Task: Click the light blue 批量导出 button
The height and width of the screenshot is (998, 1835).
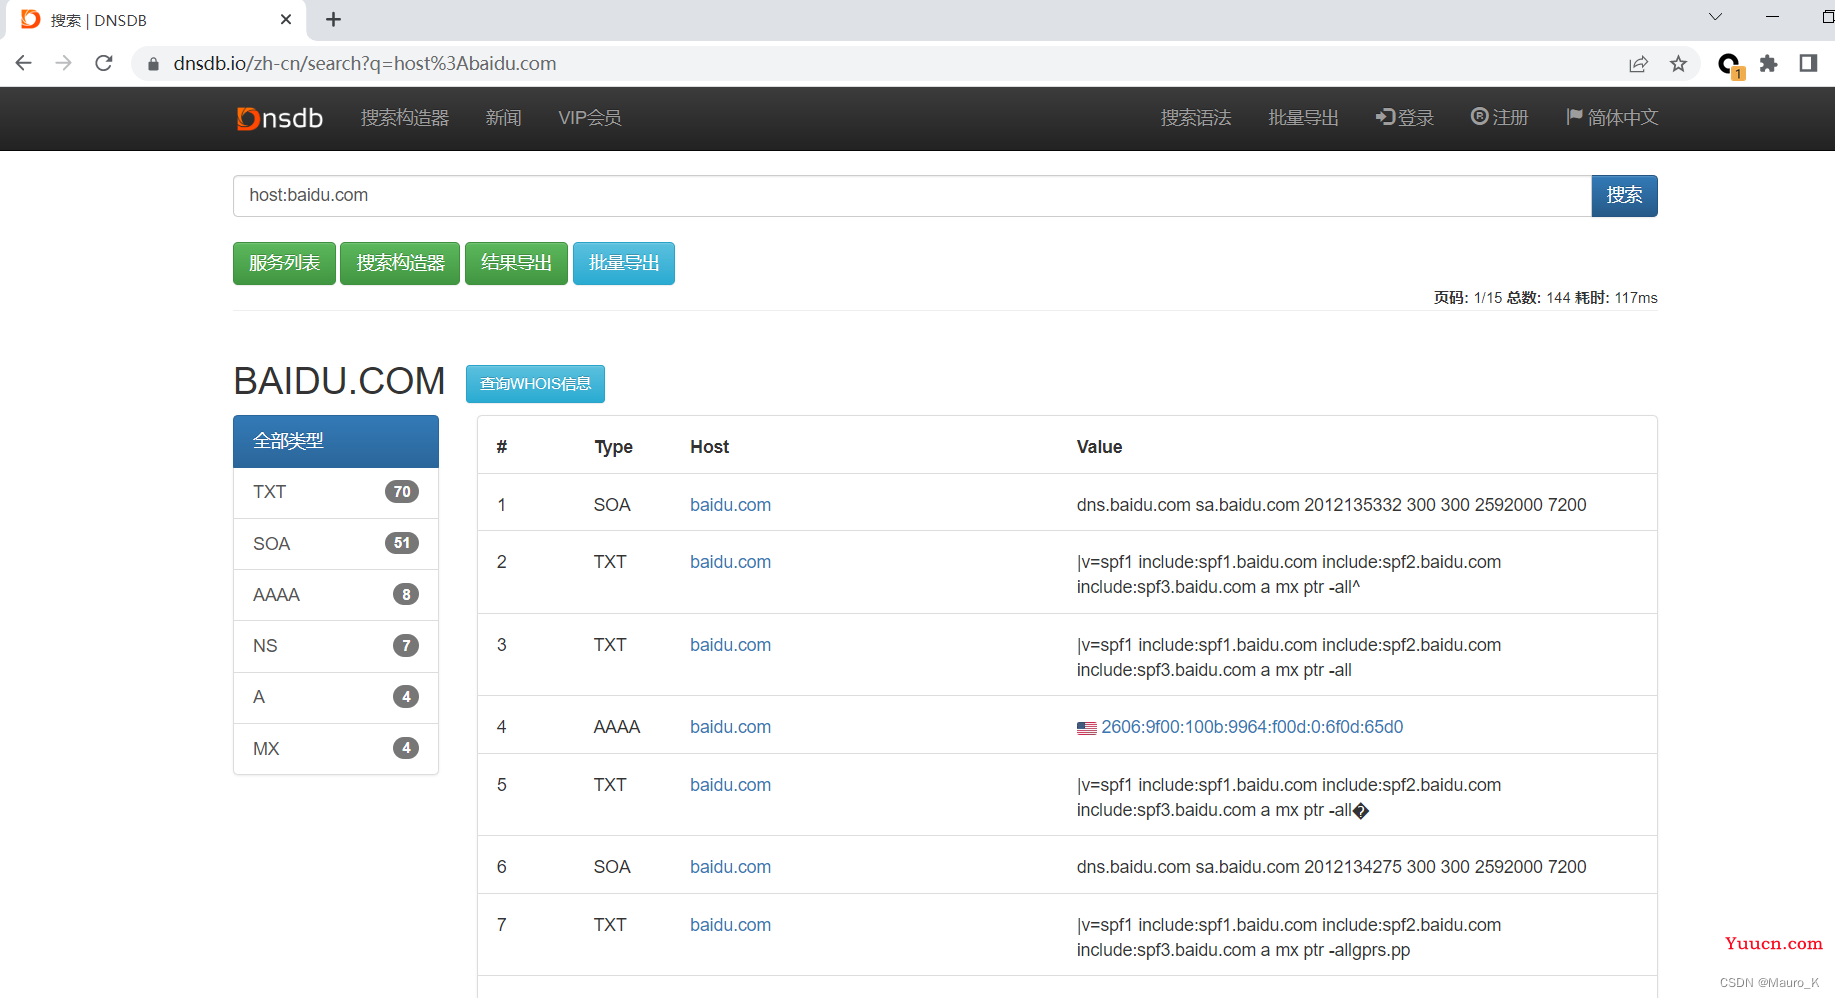Action: (624, 264)
